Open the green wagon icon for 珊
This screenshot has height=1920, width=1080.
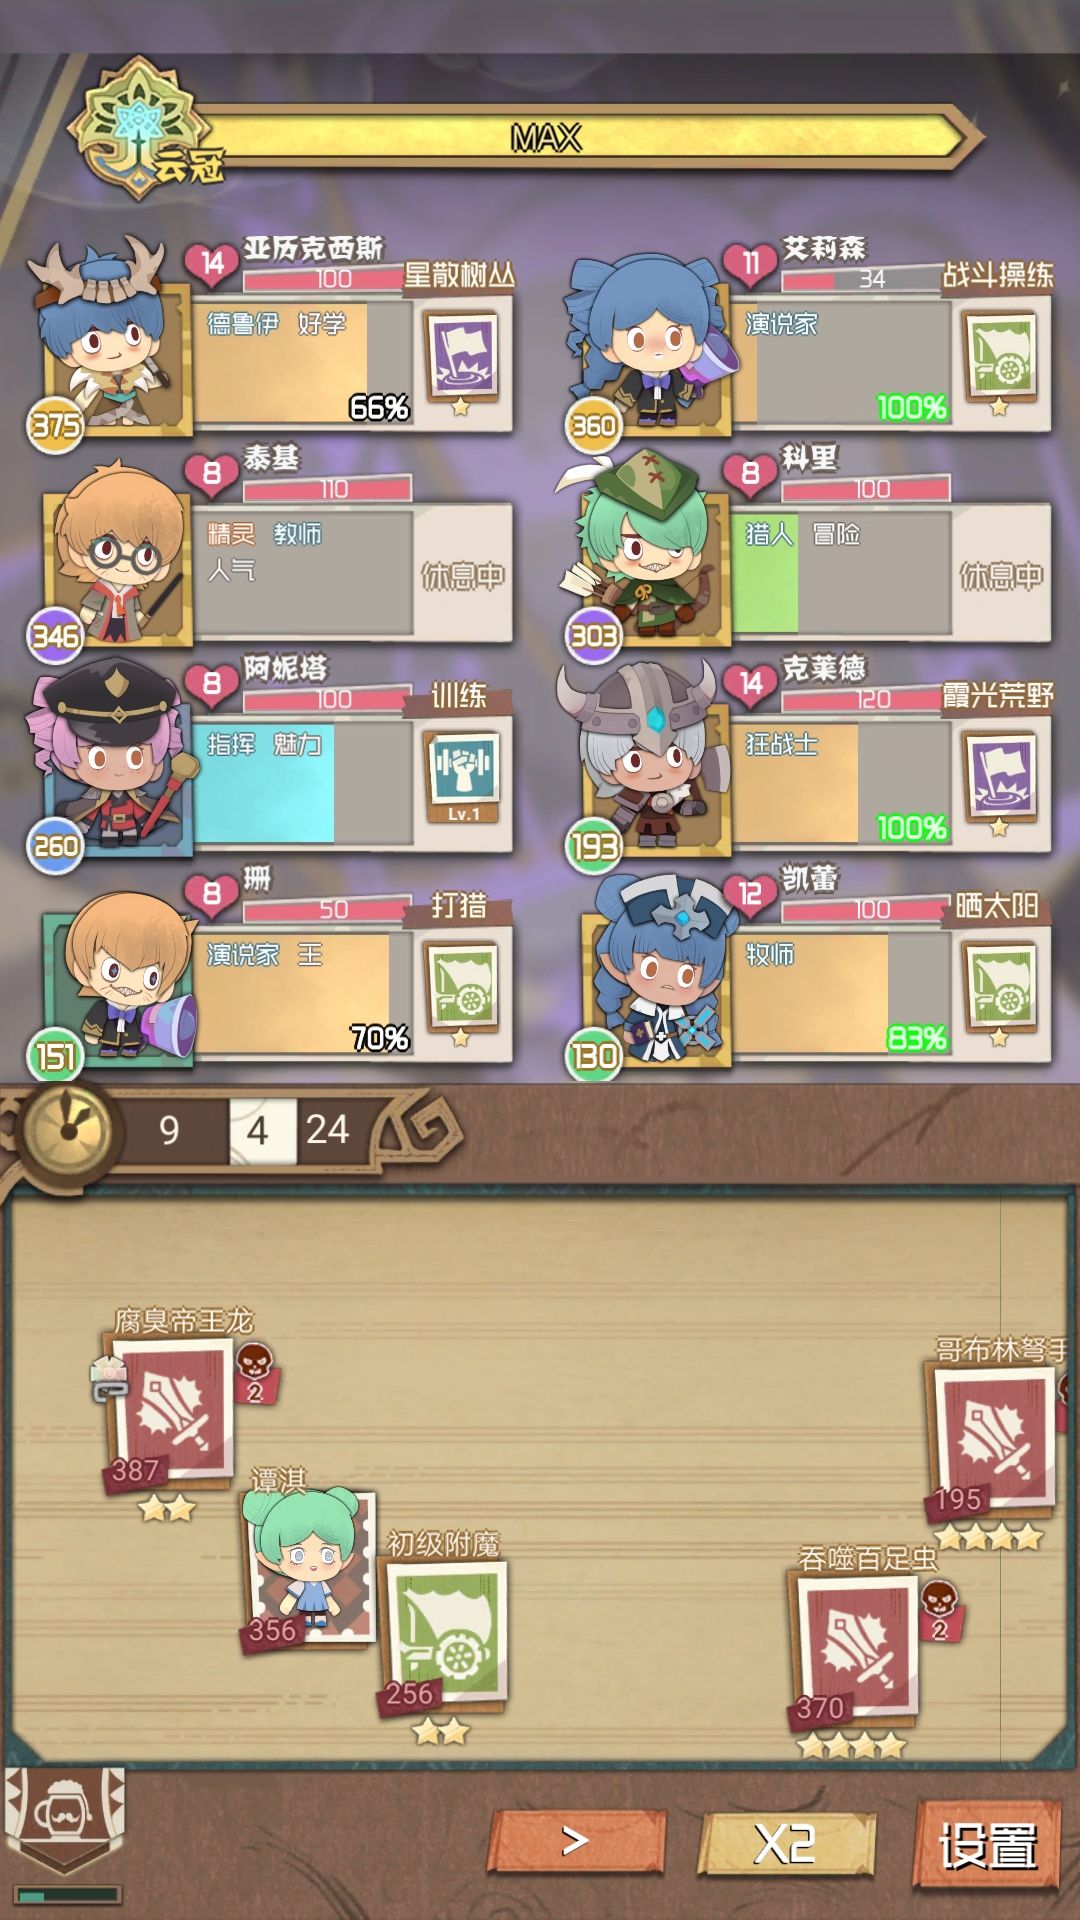461,986
